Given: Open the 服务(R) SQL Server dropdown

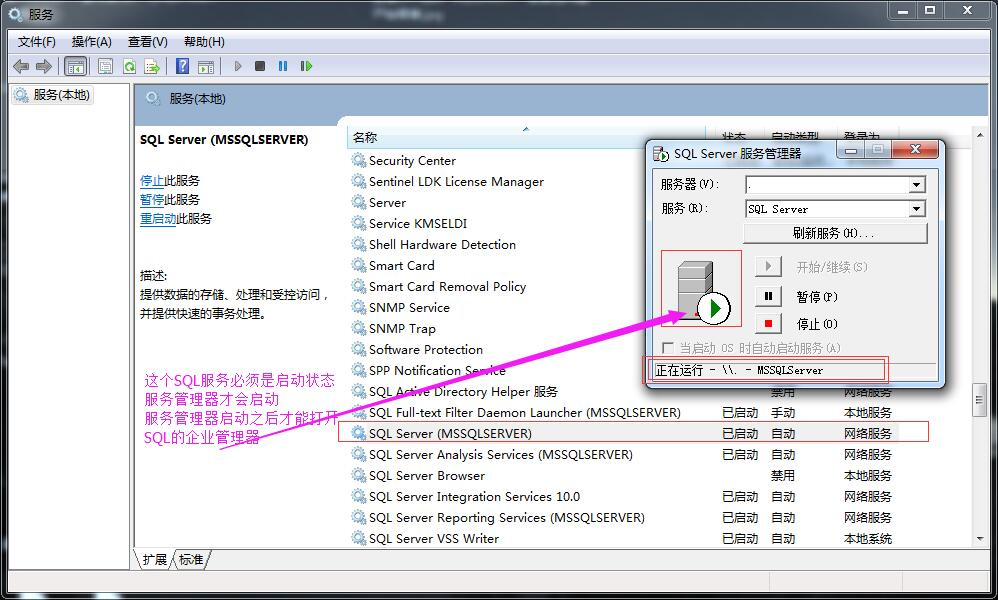Looking at the screenshot, I should (916, 209).
